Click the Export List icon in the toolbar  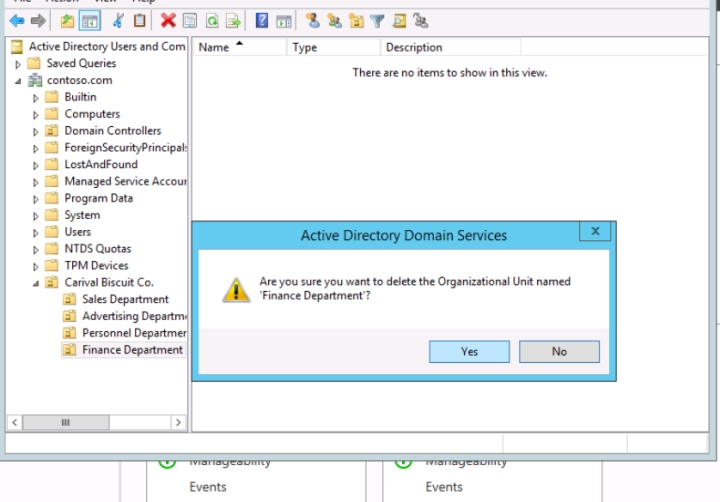tap(233, 21)
